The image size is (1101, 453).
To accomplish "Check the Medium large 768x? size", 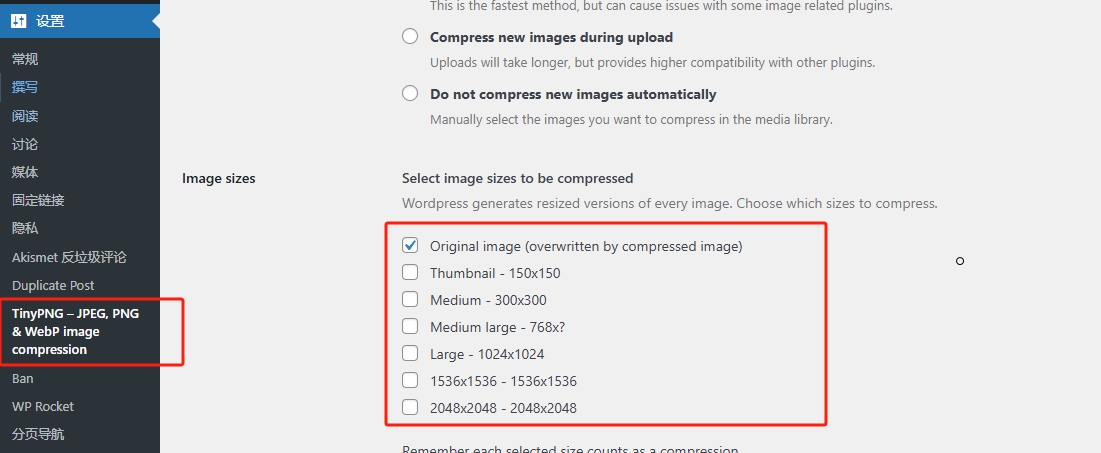I will click(x=410, y=326).
